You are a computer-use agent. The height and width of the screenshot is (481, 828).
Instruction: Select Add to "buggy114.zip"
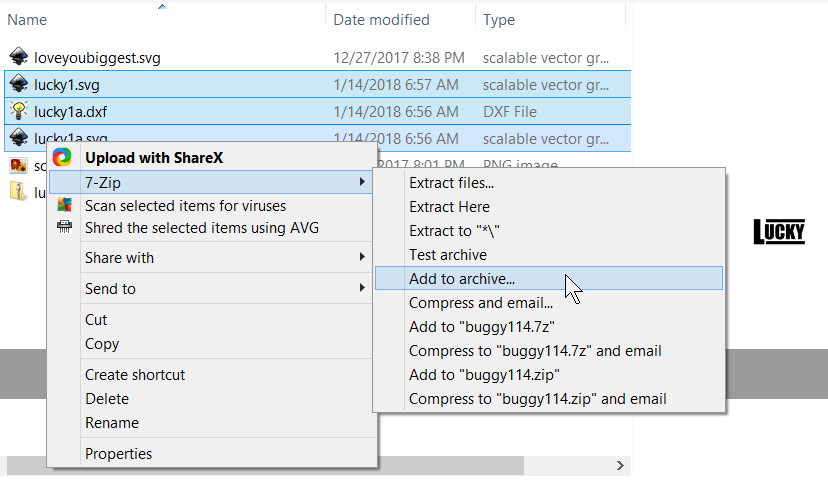(483, 375)
